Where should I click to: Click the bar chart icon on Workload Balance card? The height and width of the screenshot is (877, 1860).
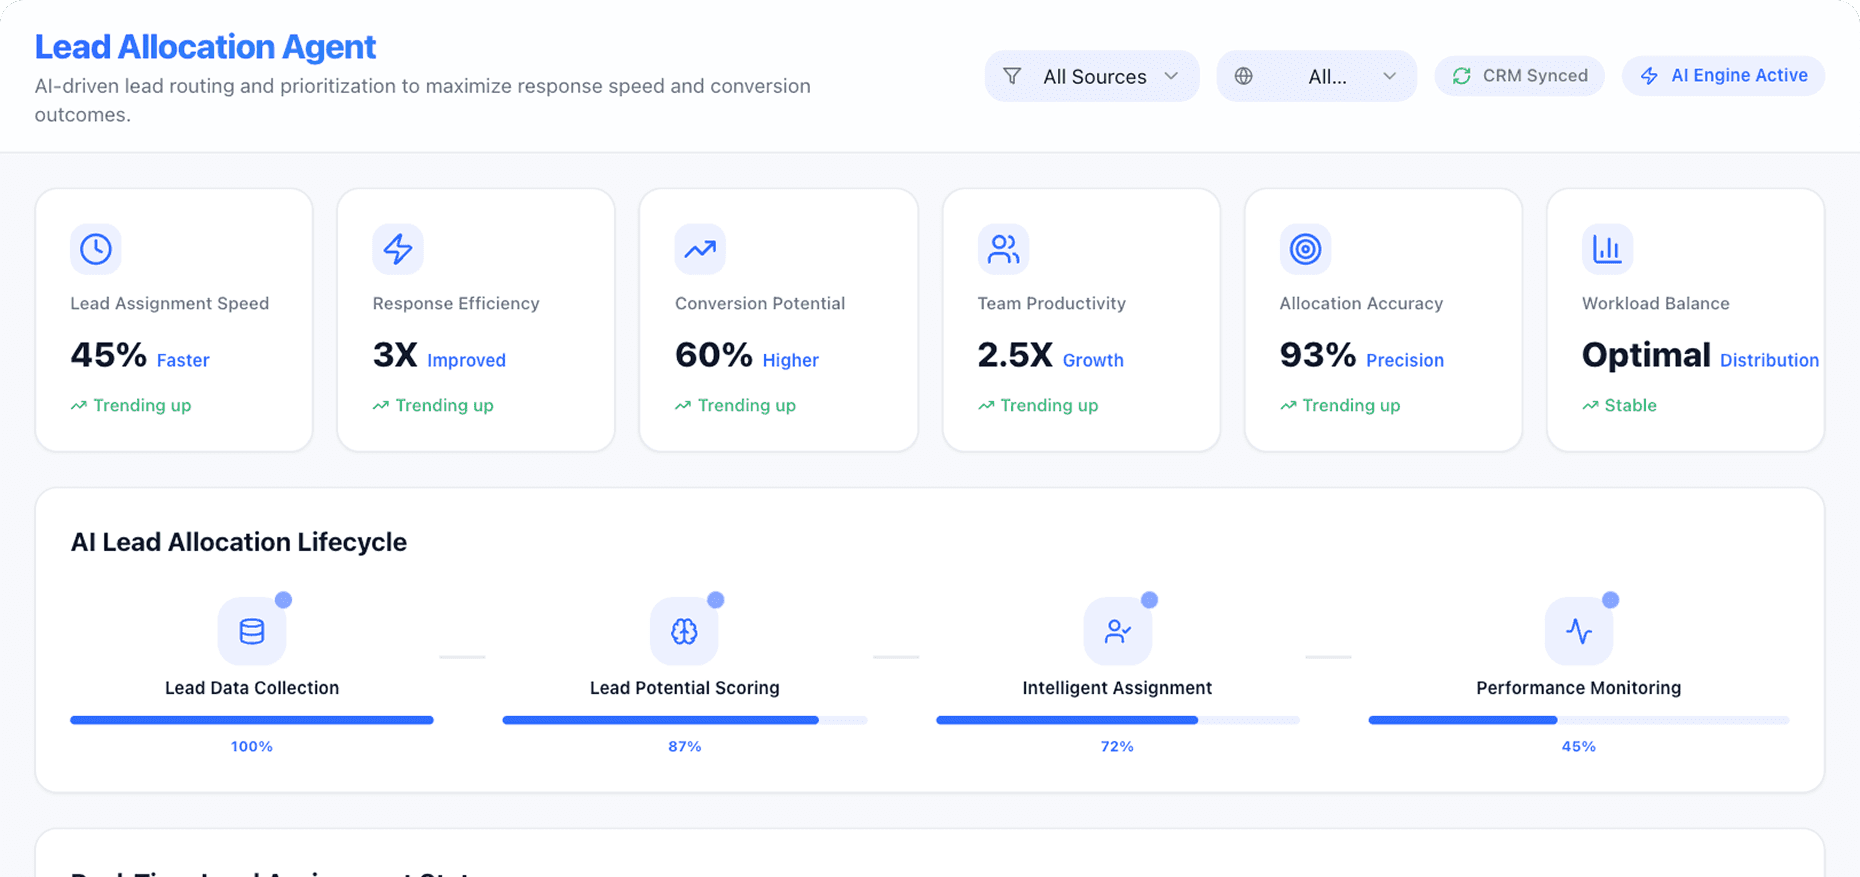(x=1607, y=249)
